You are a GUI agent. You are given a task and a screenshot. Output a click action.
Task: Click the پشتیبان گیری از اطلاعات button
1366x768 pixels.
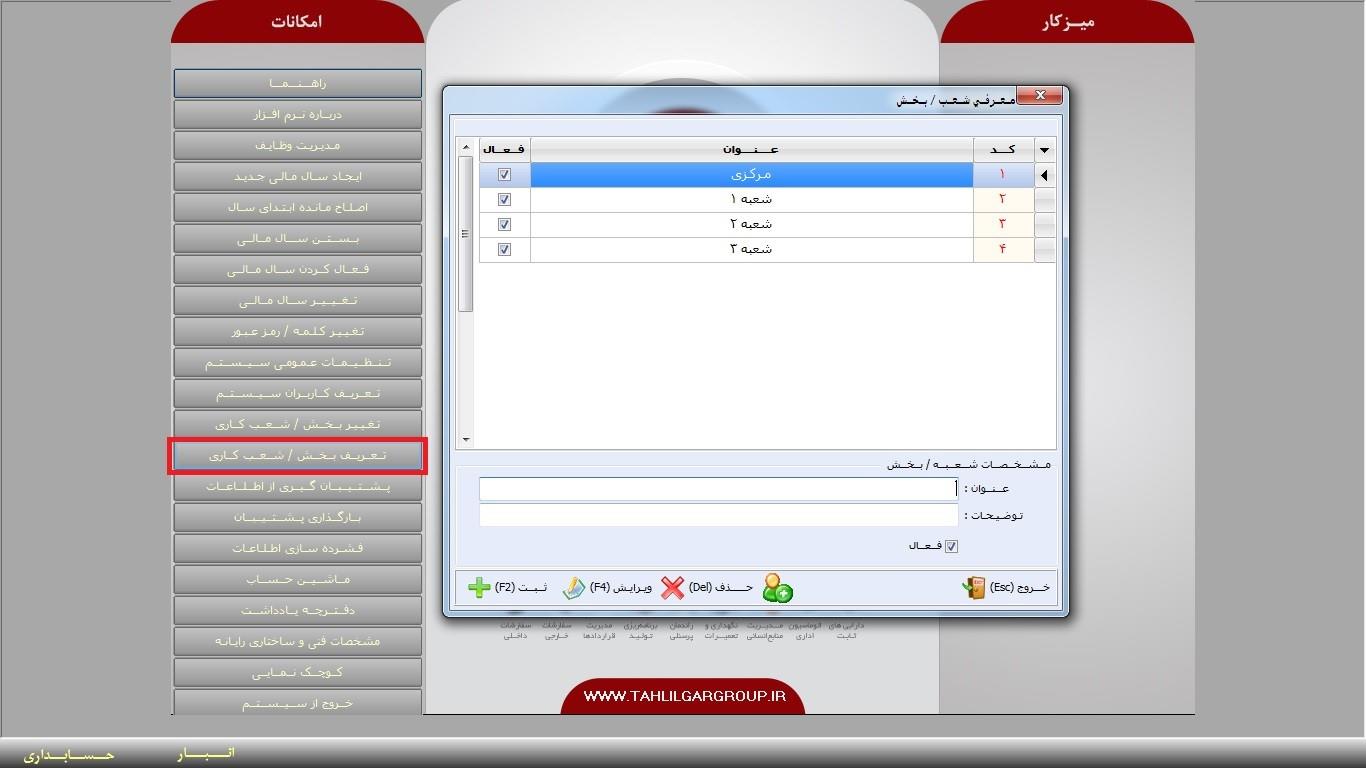[x=297, y=487]
